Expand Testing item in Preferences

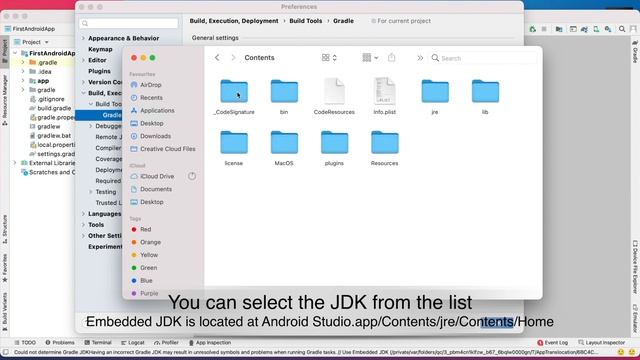(91, 192)
